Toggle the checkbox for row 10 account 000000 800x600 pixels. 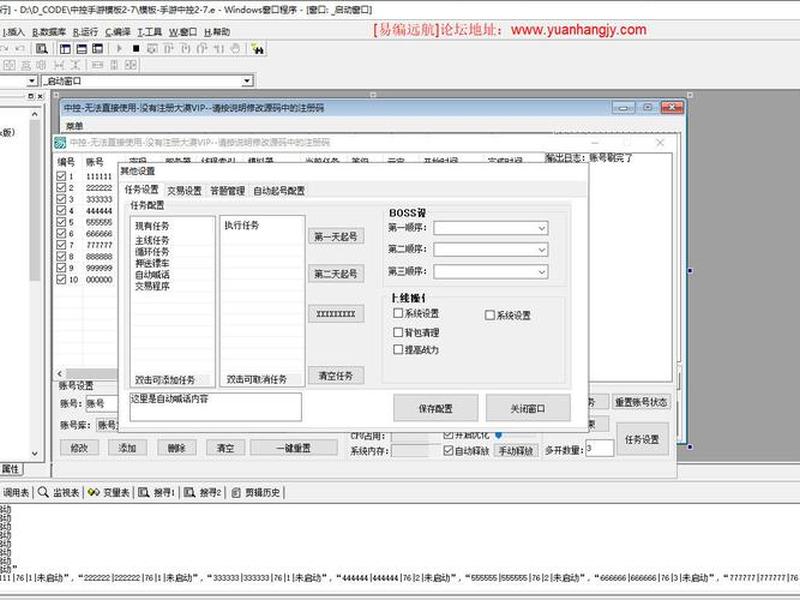pyautogui.click(x=61, y=280)
